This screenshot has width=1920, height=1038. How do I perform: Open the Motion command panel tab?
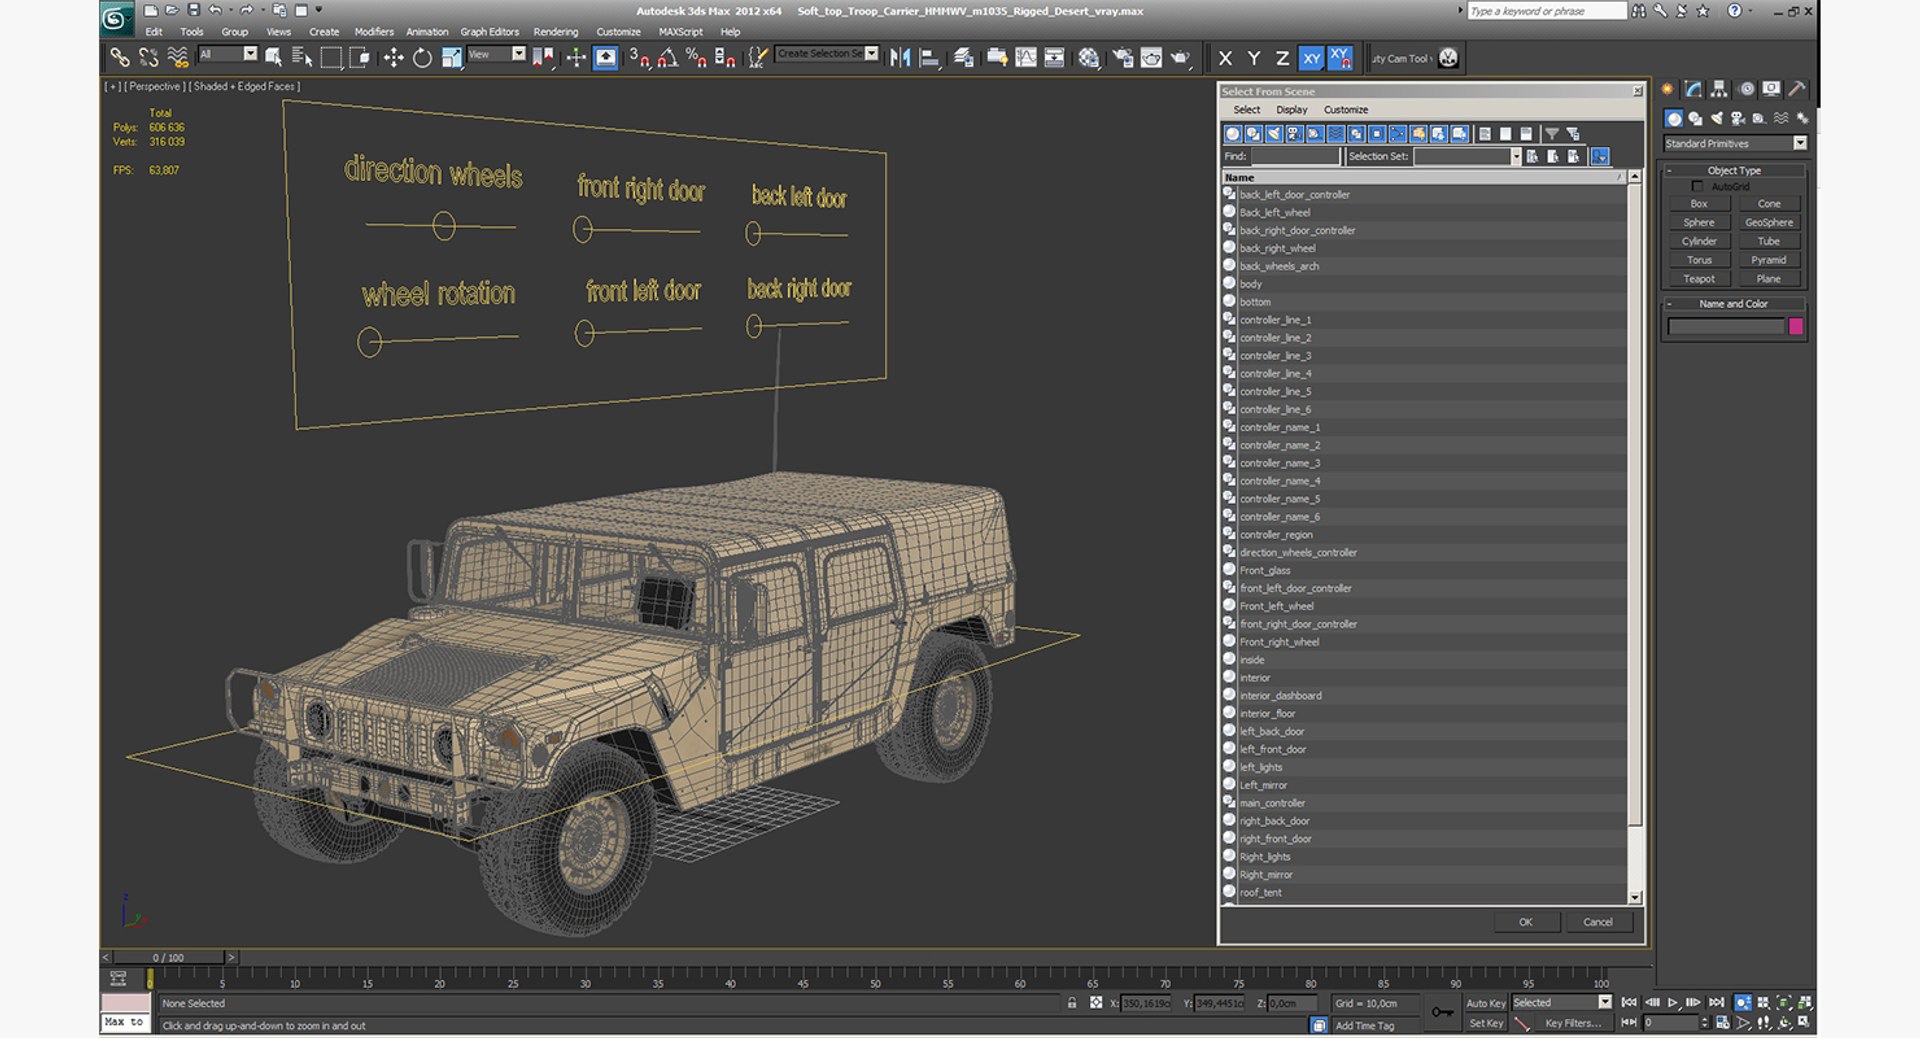[1746, 89]
